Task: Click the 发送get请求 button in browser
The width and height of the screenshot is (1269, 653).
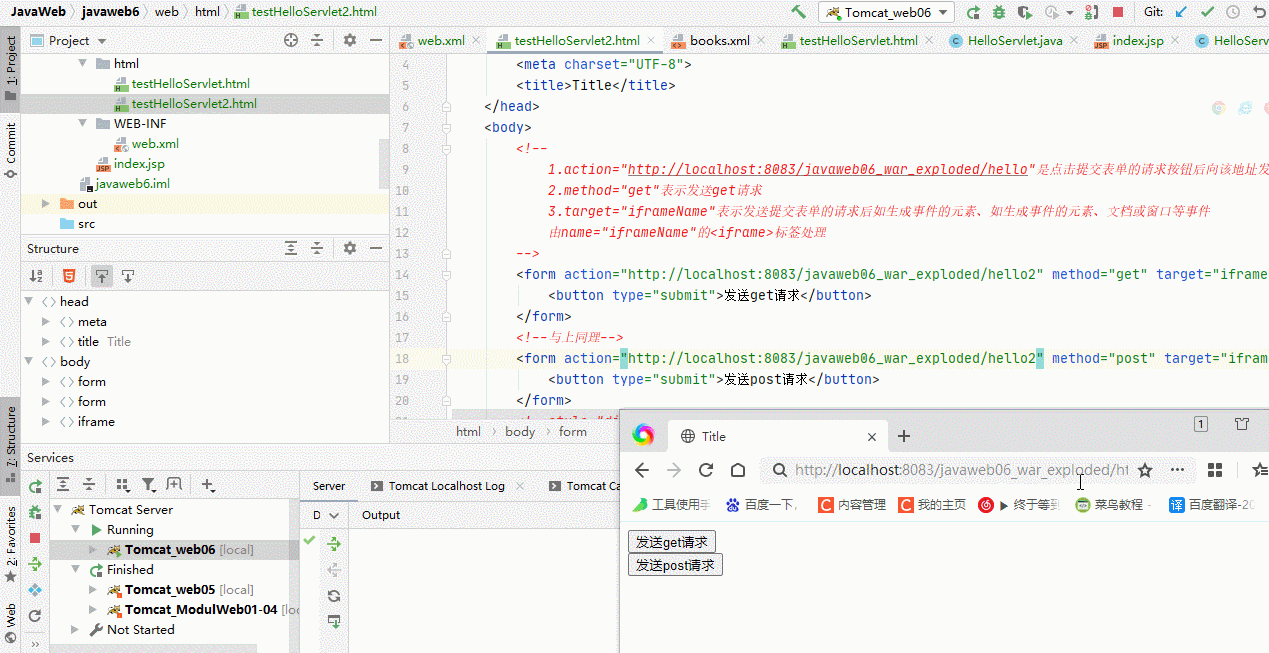Action: pos(672,542)
